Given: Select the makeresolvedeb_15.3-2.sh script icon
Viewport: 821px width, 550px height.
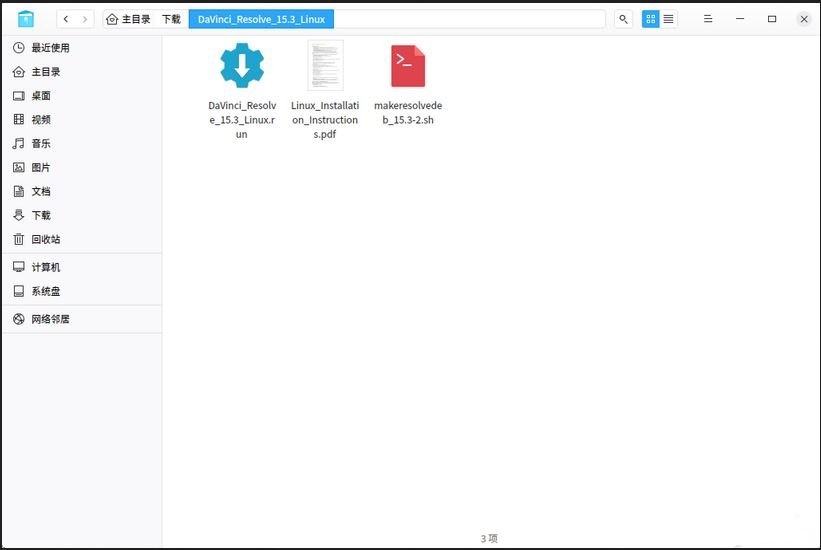Looking at the screenshot, I should click(x=408, y=66).
